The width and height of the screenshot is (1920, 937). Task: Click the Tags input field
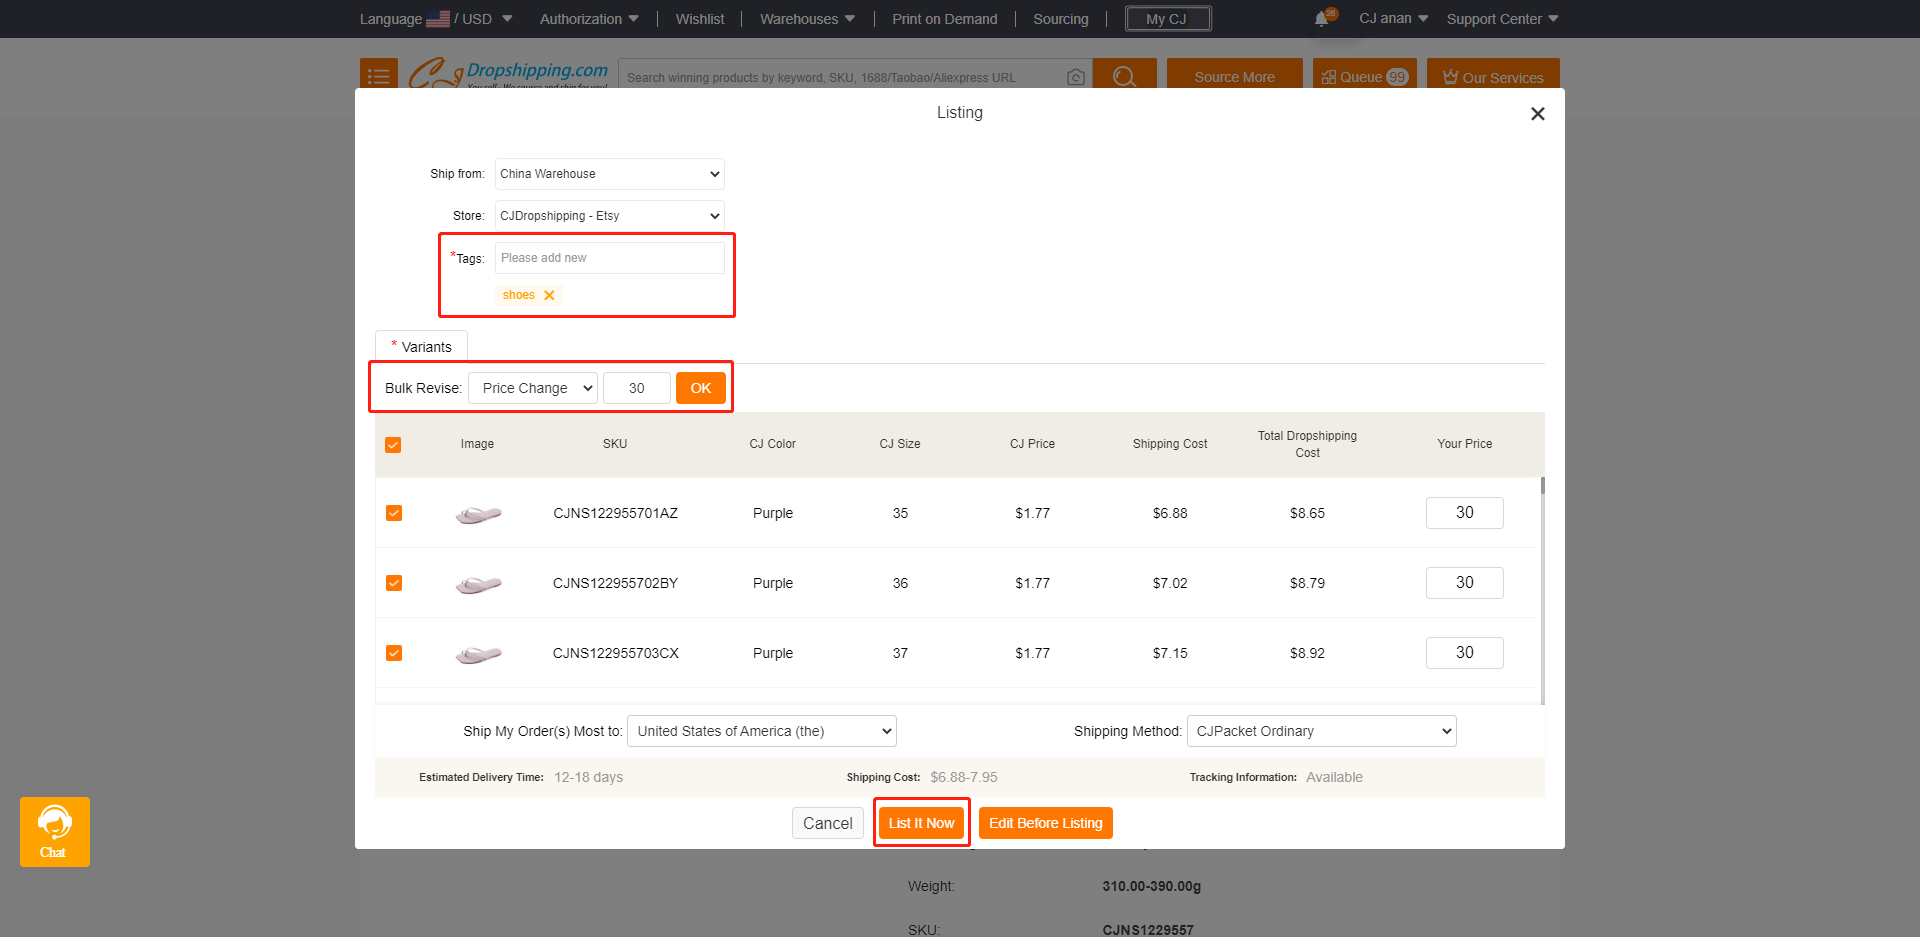609,258
